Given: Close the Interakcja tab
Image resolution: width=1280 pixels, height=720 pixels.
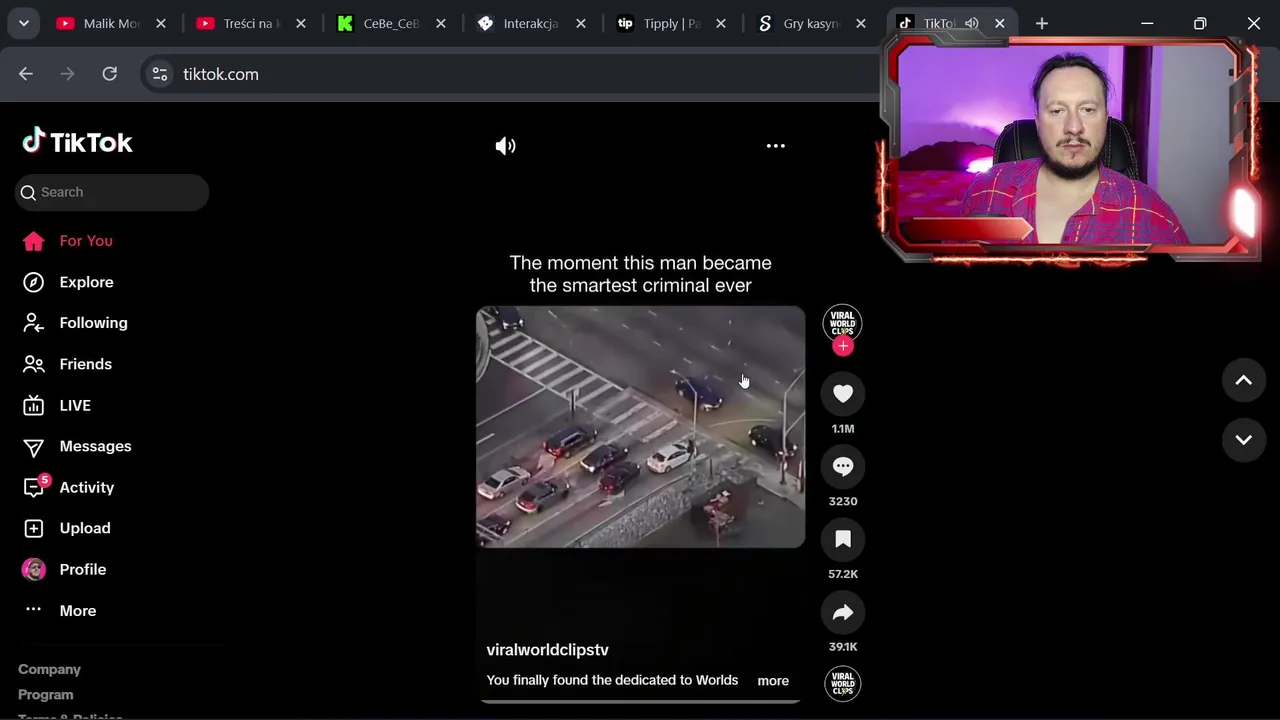Looking at the screenshot, I should tap(581, 23).
